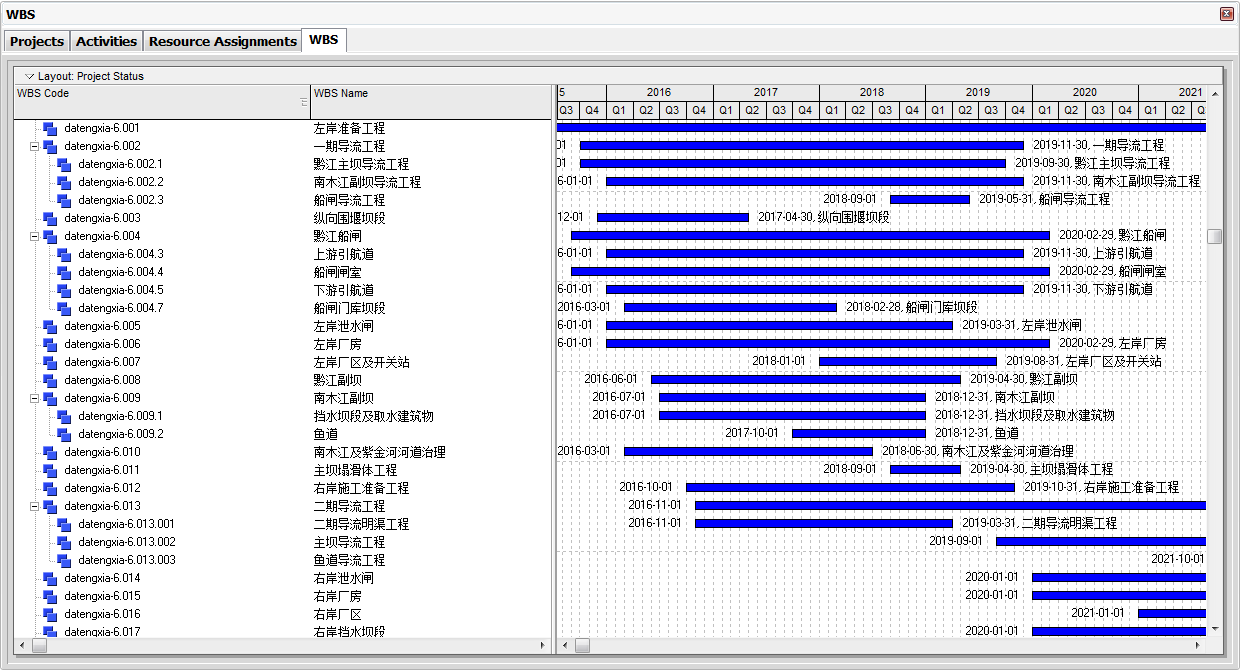Image resolution: width=1240 pixels, height=671 pixels.
Task: Click the Gantt bar for 纵向围堰坝段
Action: coord(673,218)
